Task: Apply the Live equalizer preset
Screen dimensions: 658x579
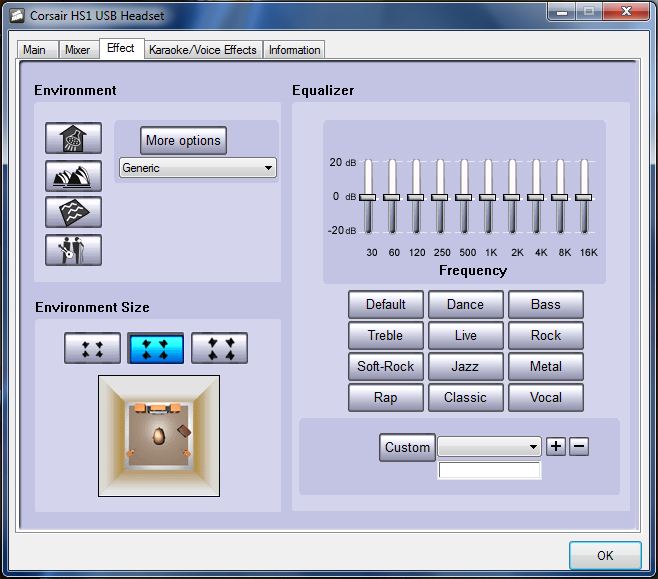Action: (465, 335)
